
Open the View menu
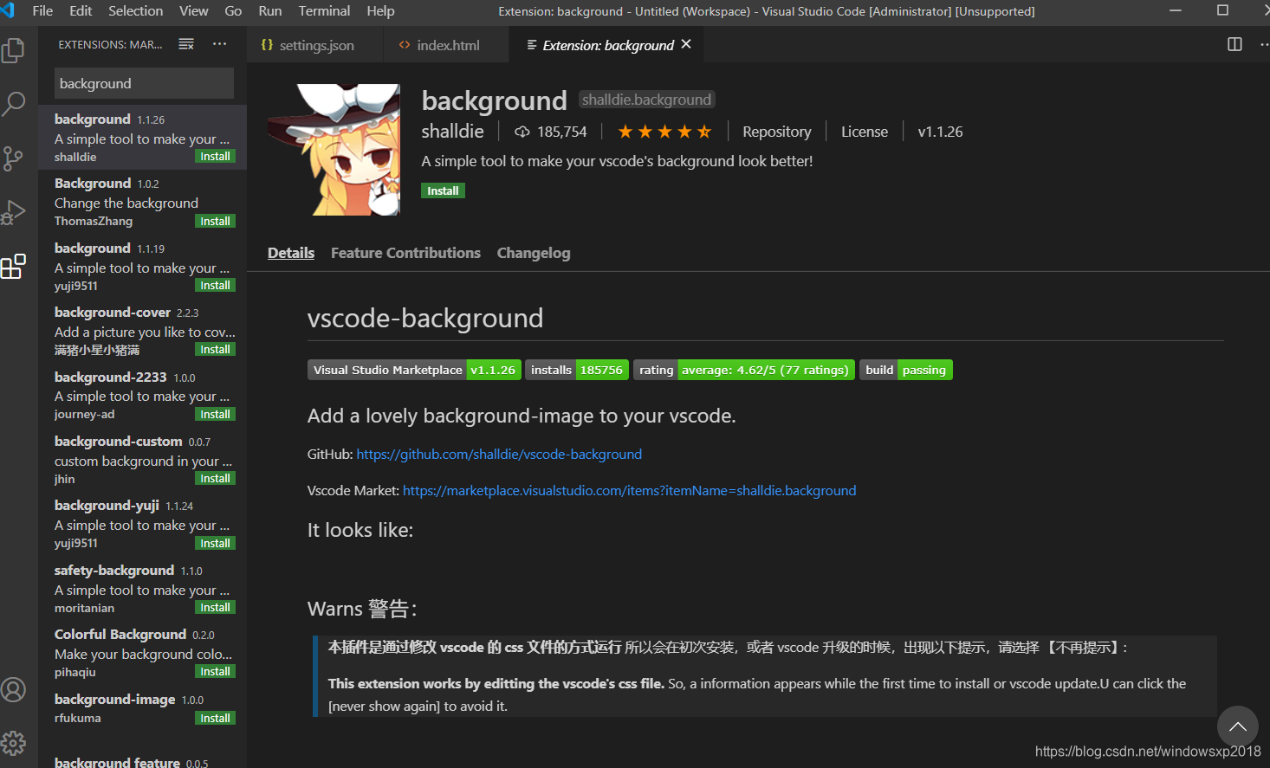click(194, 11)
